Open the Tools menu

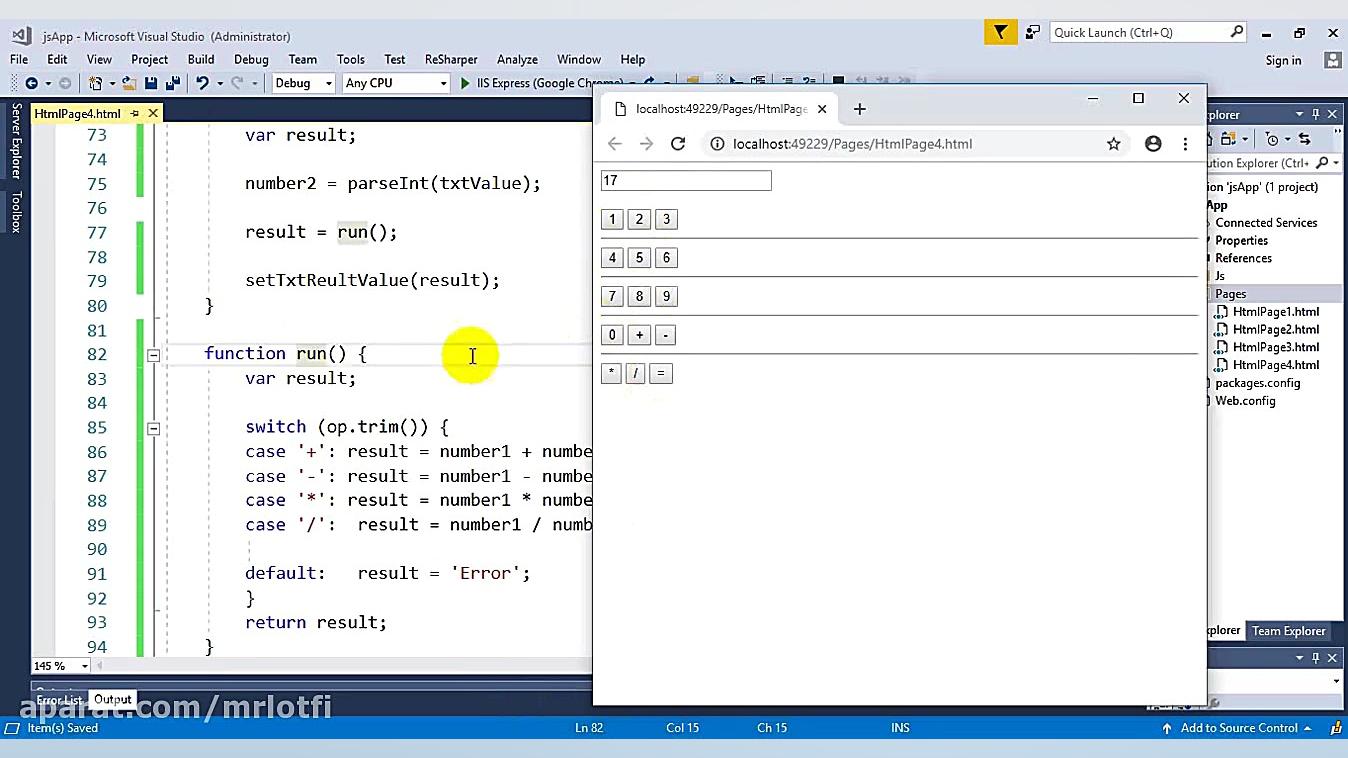click(x=350, y=59)
